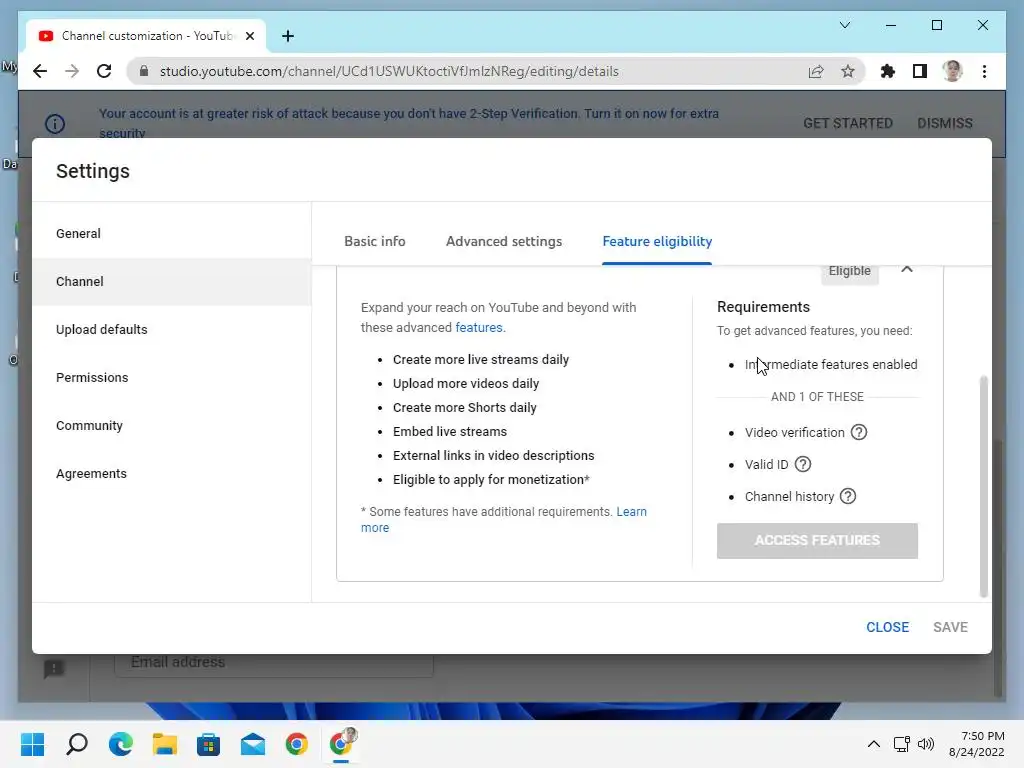
Task: Click 'Embed live streams' list item
Action: pos(450,432)
